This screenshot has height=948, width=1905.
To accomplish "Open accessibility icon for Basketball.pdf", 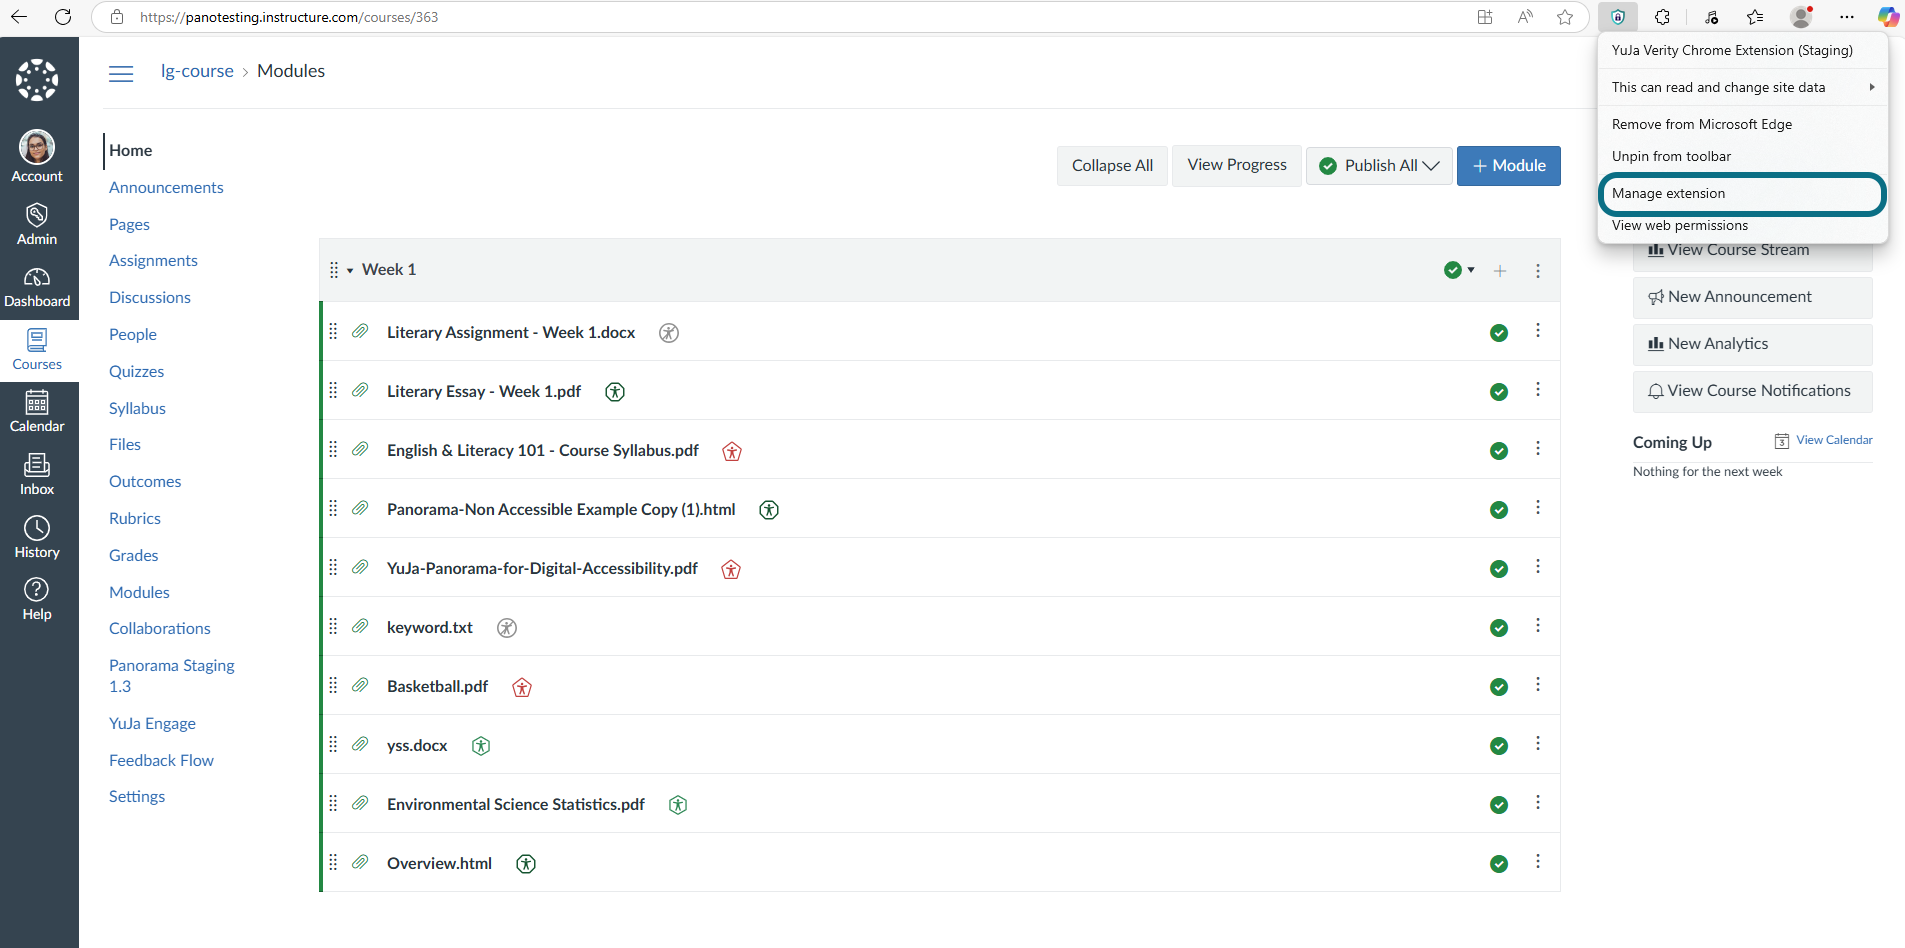I will pyautogui.click(x=522, y=687).
